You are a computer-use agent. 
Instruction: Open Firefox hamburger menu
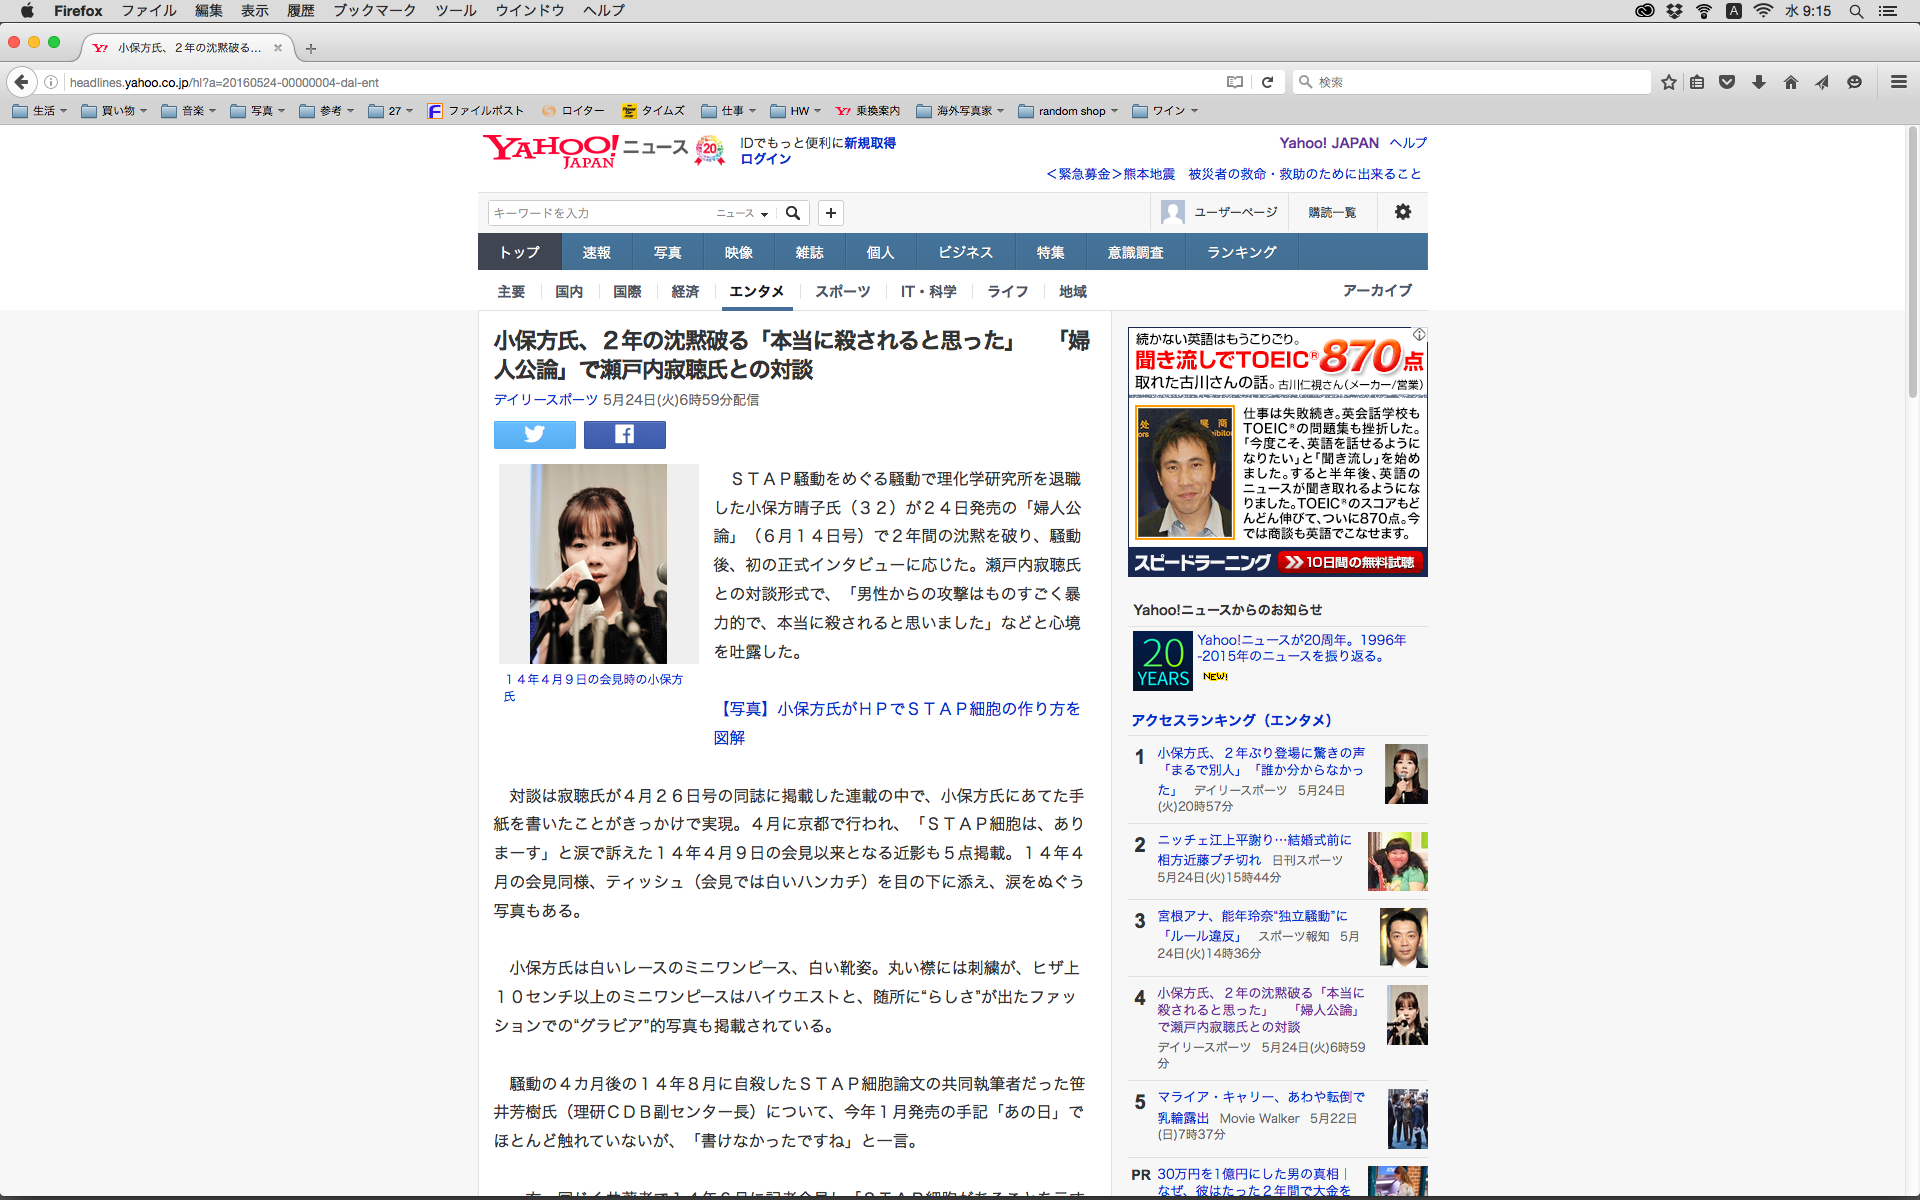[1898, 82]
